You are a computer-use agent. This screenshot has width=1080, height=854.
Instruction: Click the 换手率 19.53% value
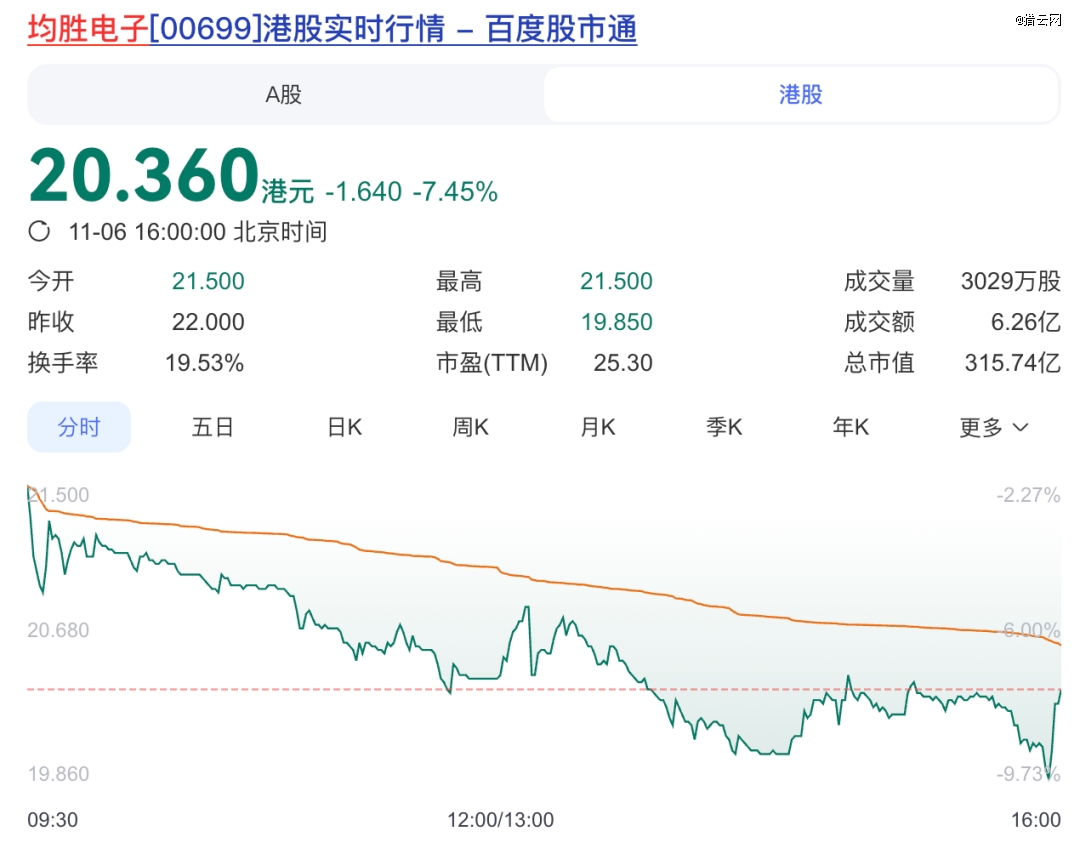(x=204, y=363)
